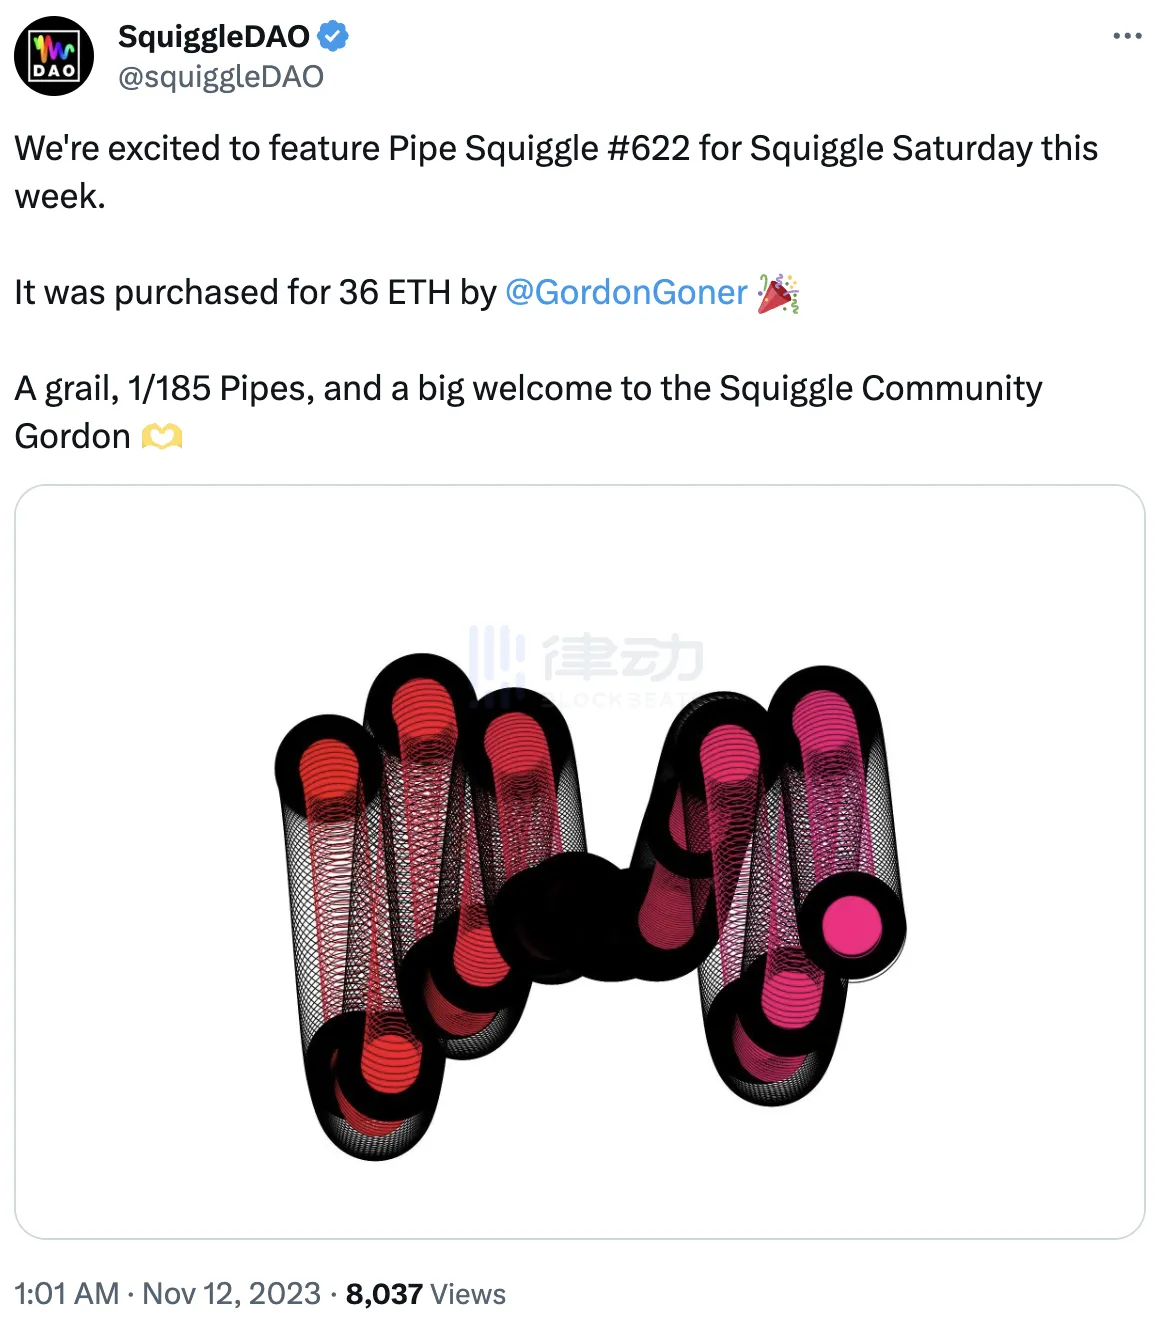1172x1334 pixels.
Task: Click the "Pipe Squiggle #622" text
Action: point(539,148)
